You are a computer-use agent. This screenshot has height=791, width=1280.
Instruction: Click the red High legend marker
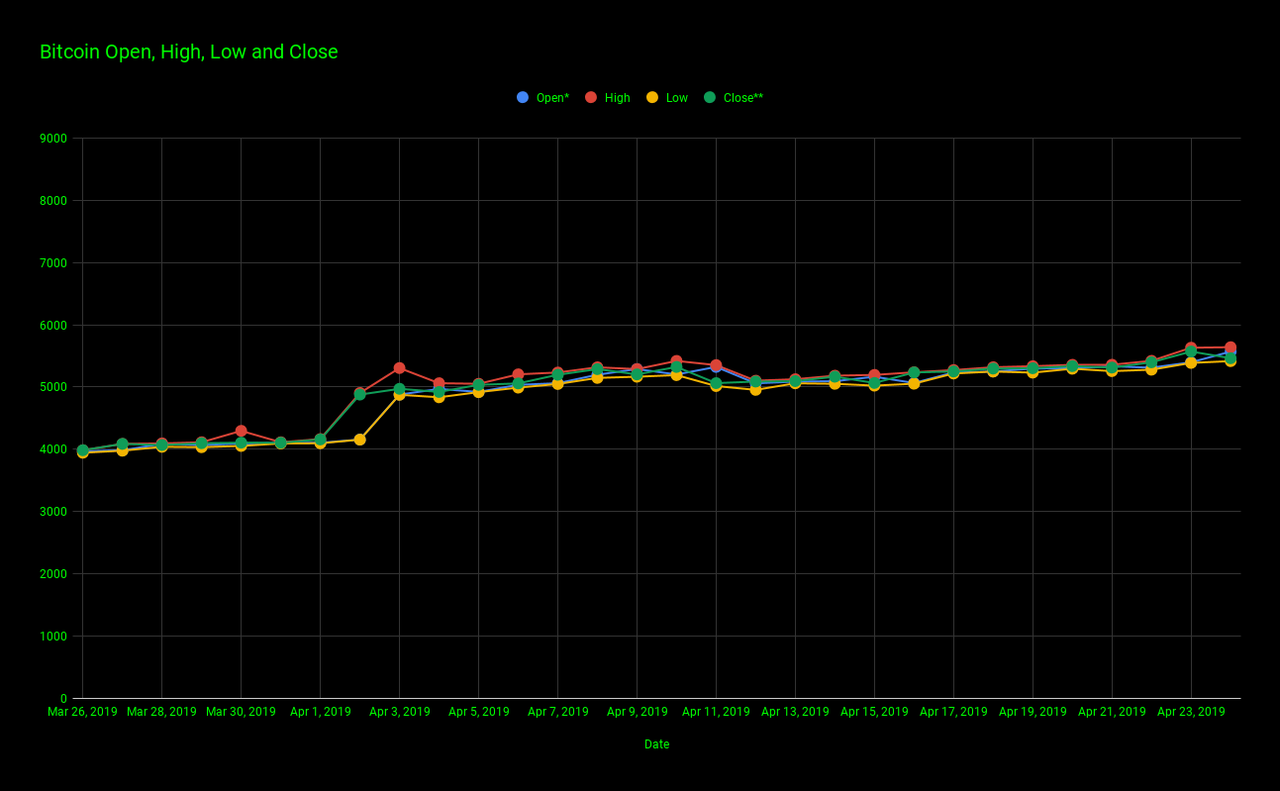pos(591,97)
